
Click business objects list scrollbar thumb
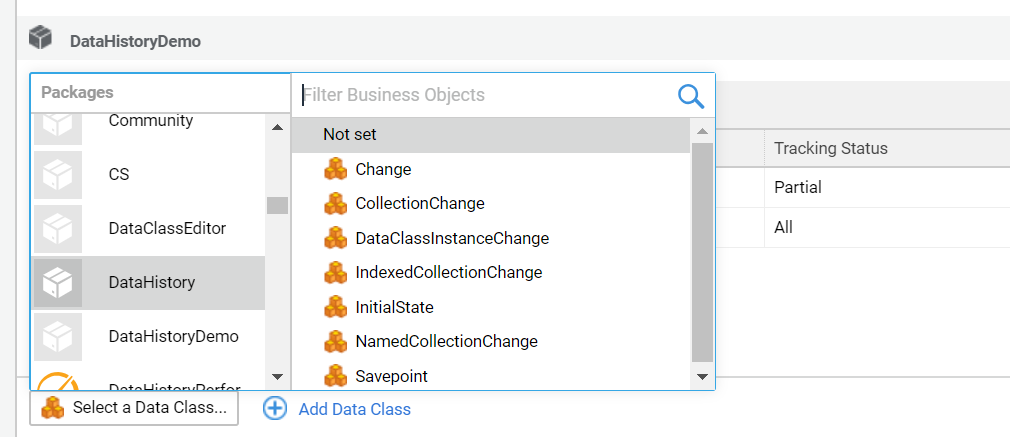[x=702, y=253]
